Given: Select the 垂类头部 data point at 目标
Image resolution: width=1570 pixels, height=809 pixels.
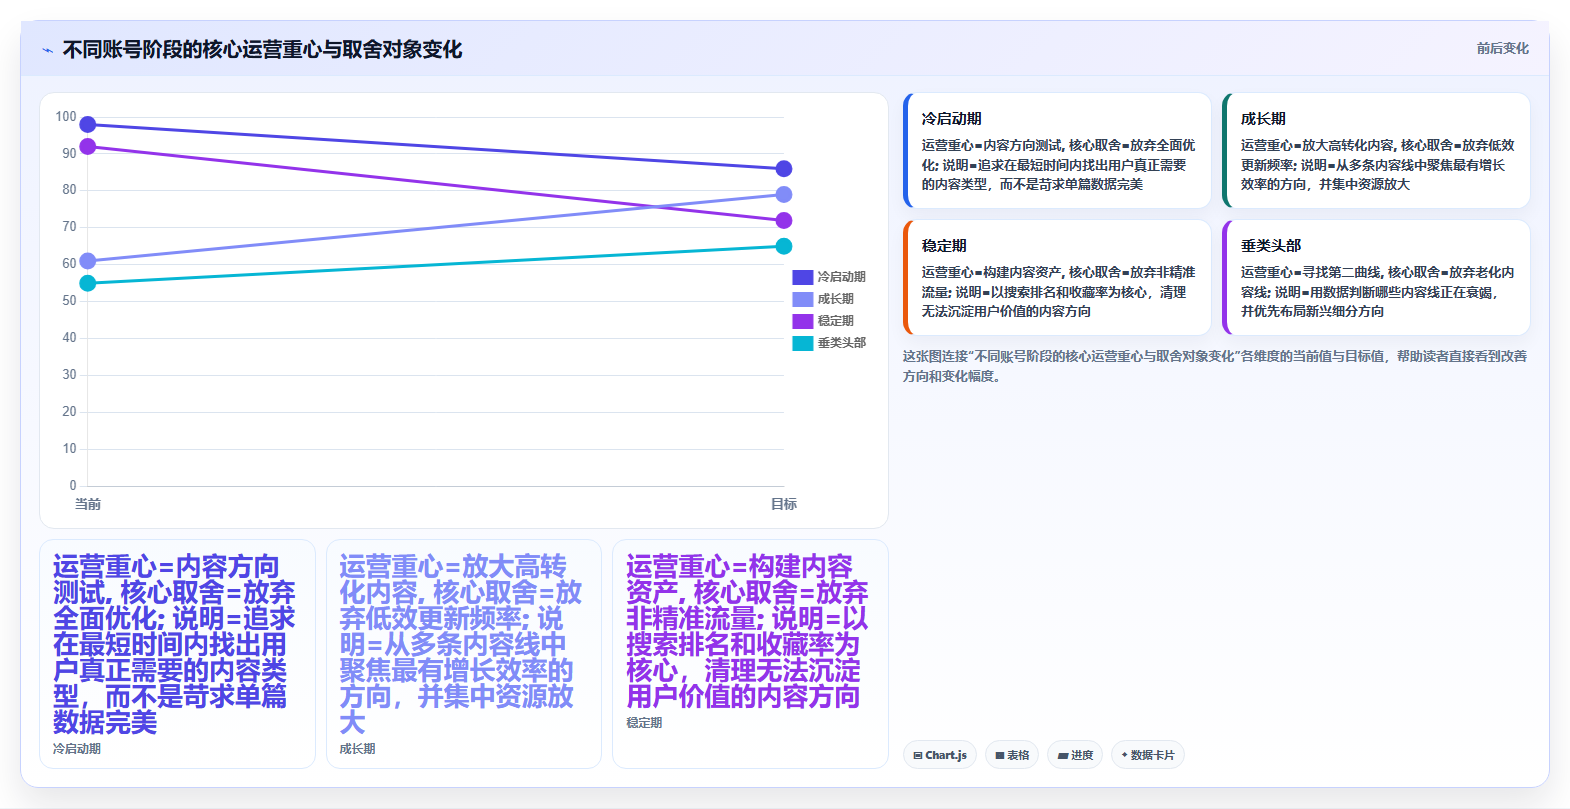Looking at the screenshot, I should click(784, 246).
